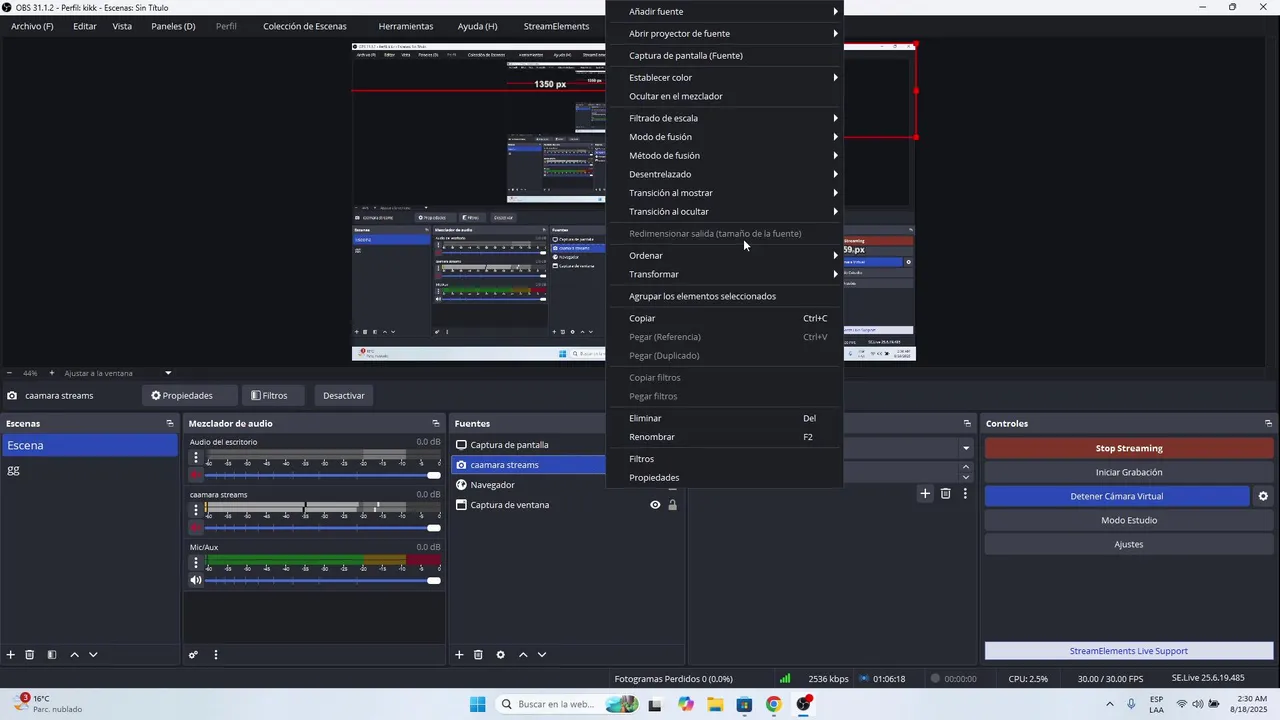Mute the Mic/Aux speaker icon
This screenshot has height=720, width=1280.
pos(196,580)
